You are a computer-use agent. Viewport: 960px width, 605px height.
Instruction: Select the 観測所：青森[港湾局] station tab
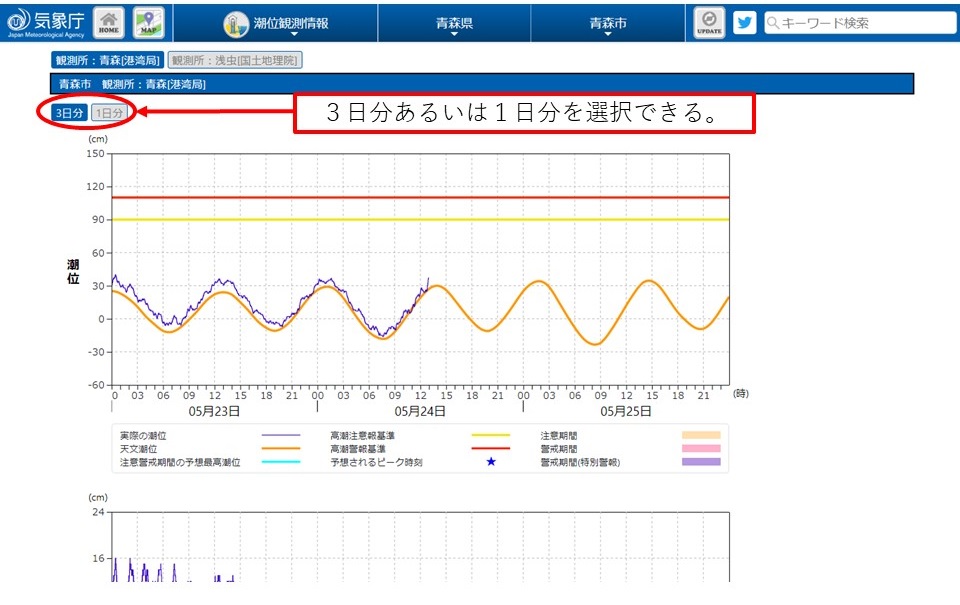click(x=107, y=60)
